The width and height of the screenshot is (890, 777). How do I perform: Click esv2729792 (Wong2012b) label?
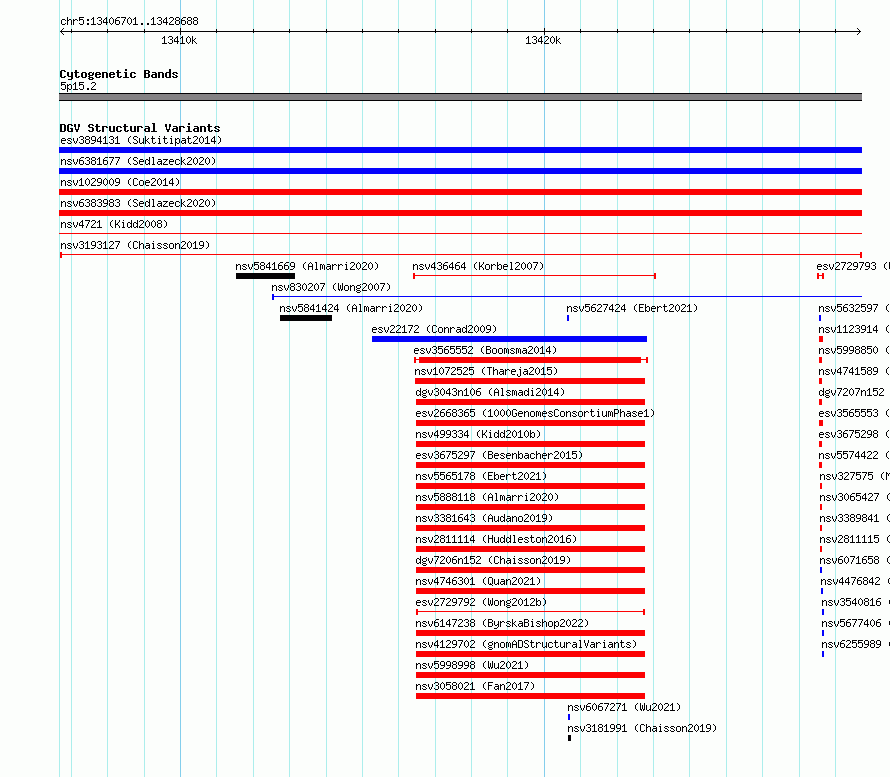coord(481,602)
